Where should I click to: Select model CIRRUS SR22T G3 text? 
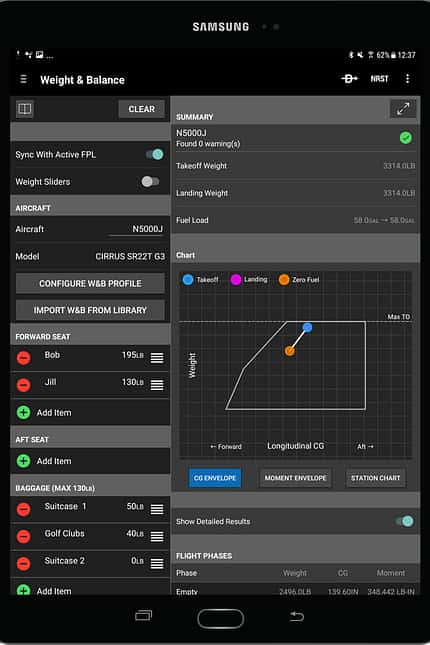[x=130, y=256]
